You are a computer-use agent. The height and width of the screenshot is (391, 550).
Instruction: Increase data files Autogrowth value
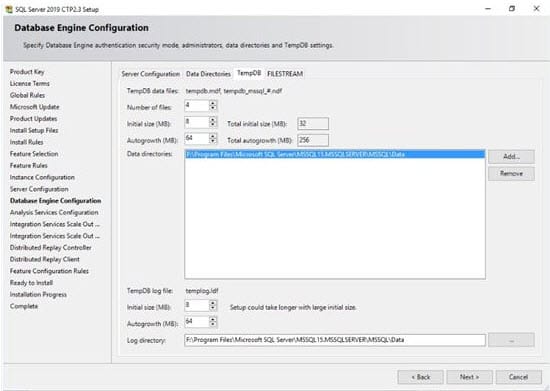pos(213,136)
